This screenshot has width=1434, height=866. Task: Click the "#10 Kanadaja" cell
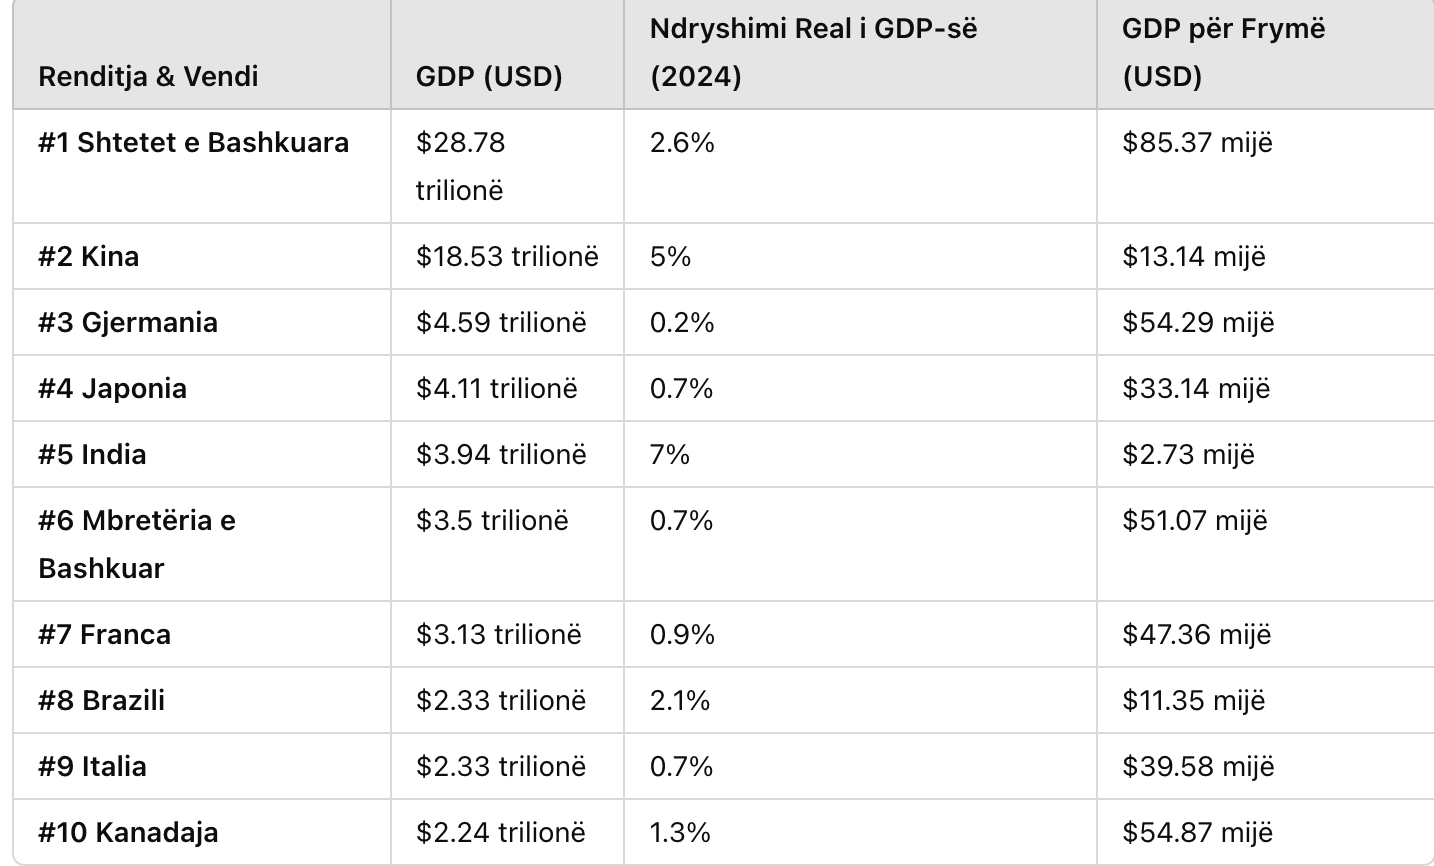coord(128,832)
